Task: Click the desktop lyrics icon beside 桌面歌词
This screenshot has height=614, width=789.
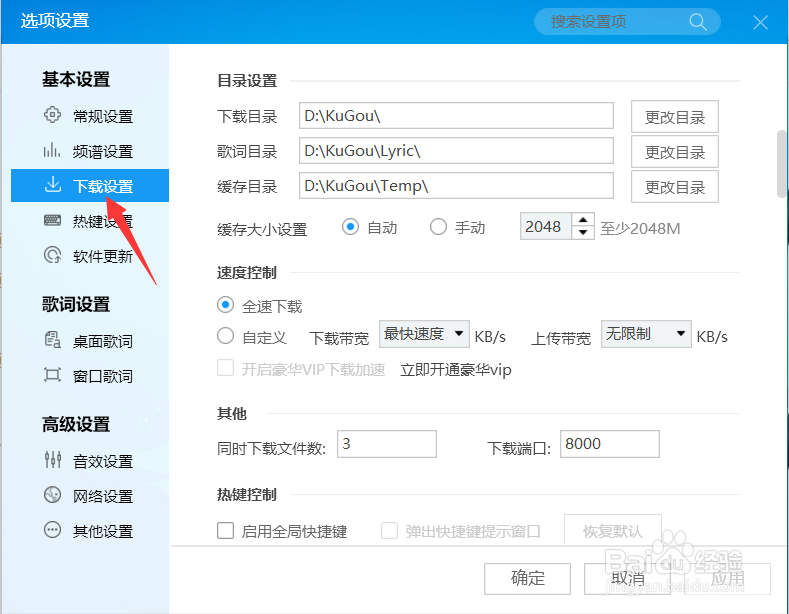Action: point(52,340)
